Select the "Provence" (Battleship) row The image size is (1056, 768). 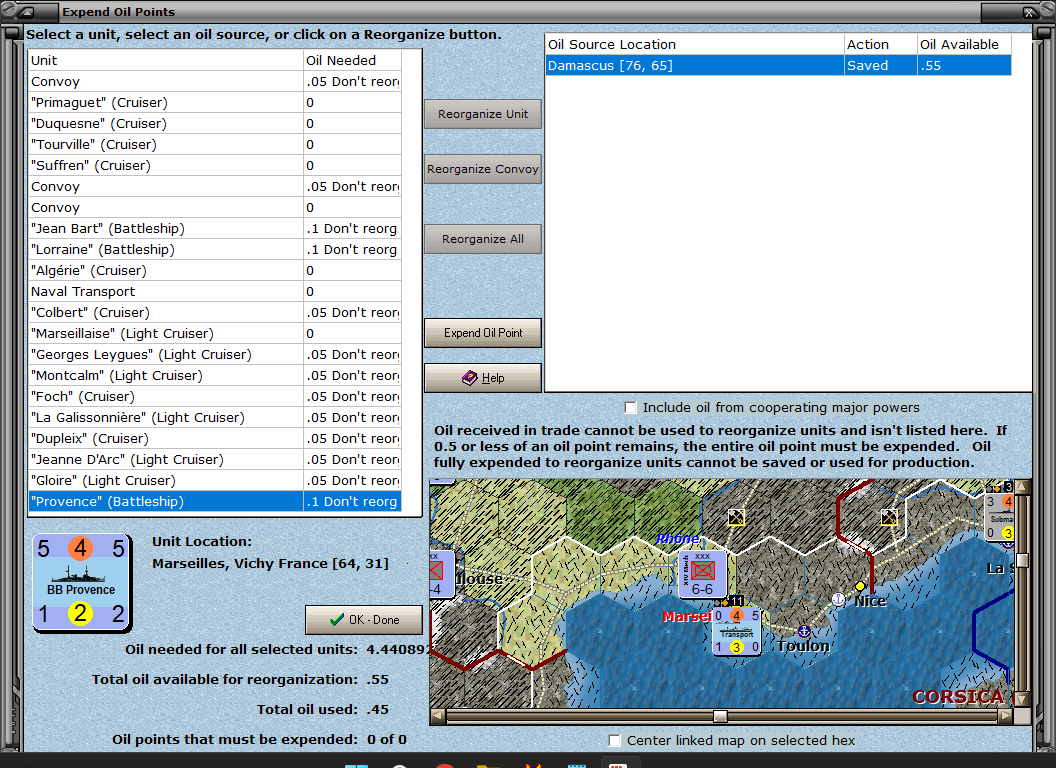(x=215, y=501)
